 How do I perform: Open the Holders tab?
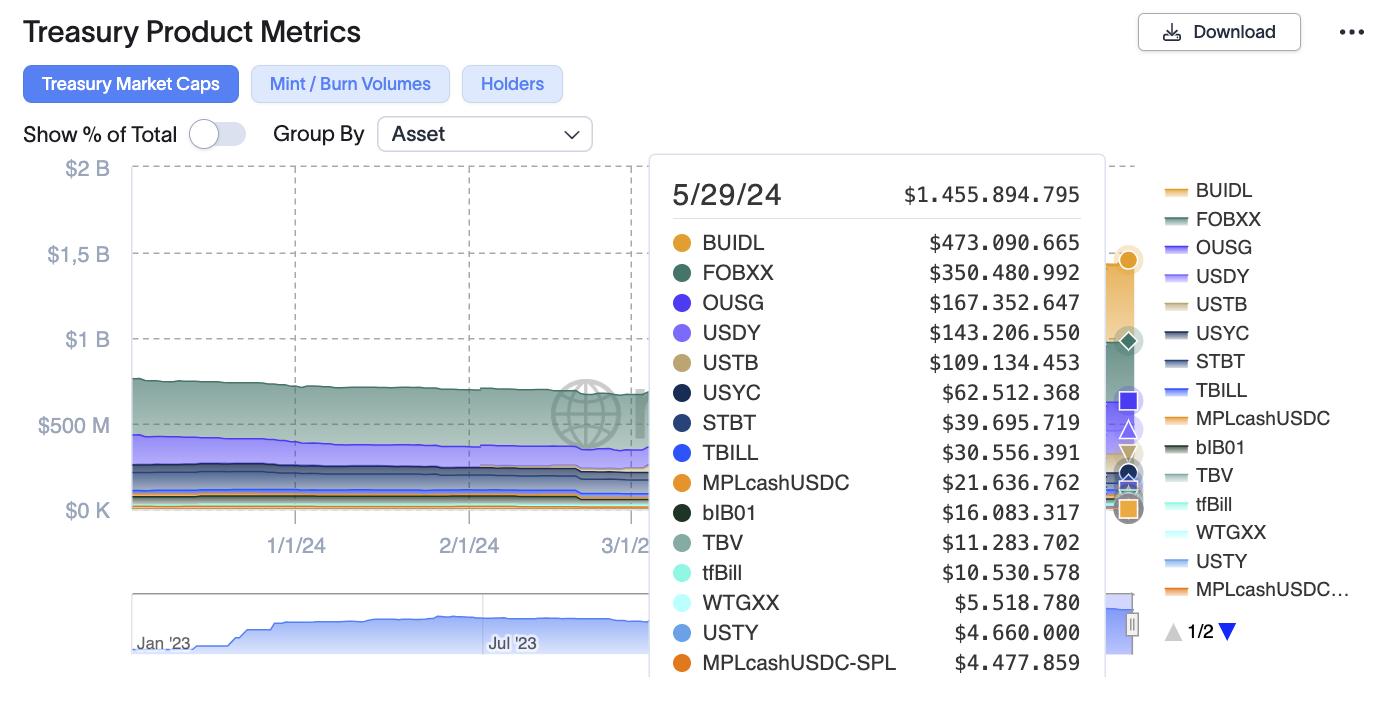[x=512, y=84]
